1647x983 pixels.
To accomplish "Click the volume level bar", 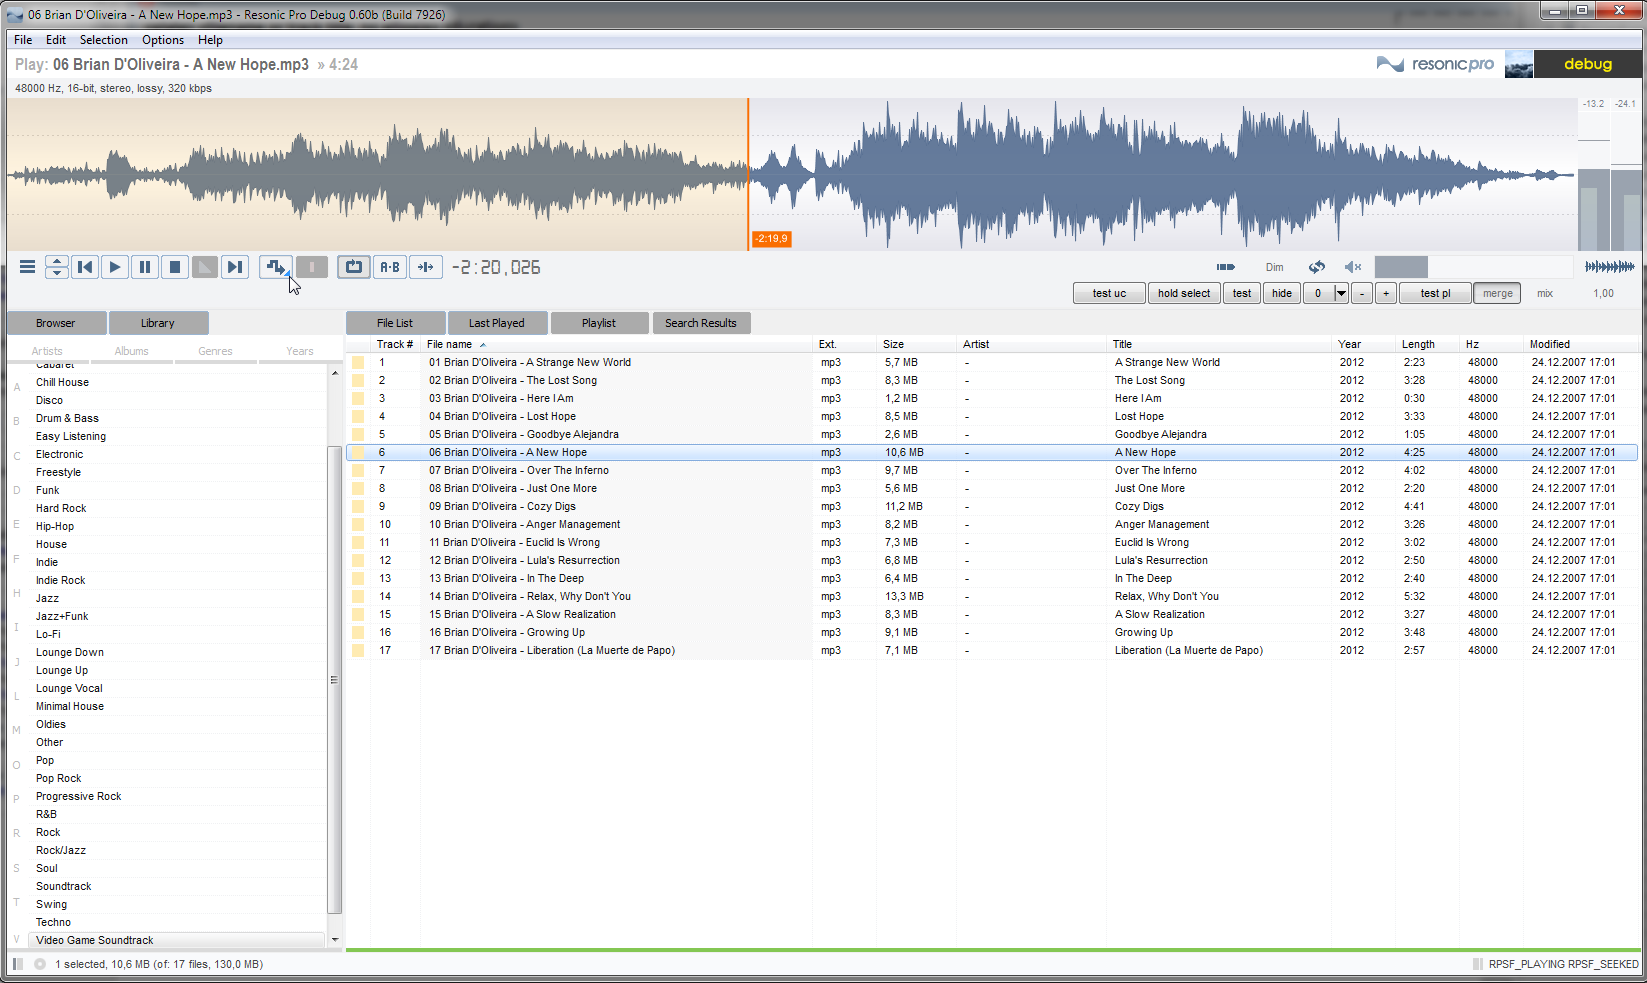I will tap(1472, 267).
